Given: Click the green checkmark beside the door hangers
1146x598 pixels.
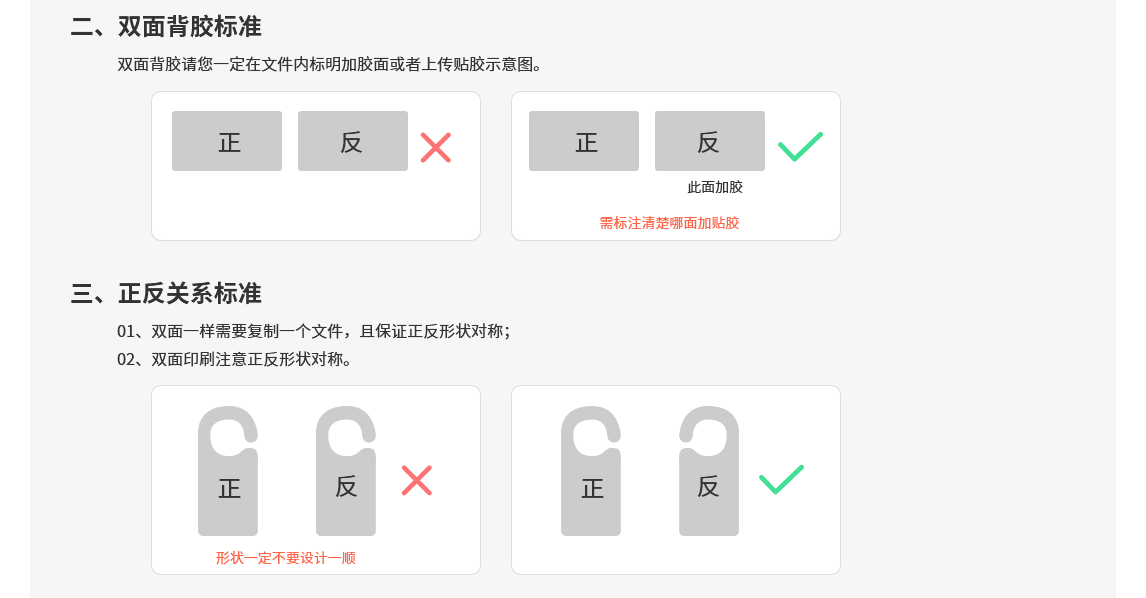Looking at the screenshot, I should [781, 480].
